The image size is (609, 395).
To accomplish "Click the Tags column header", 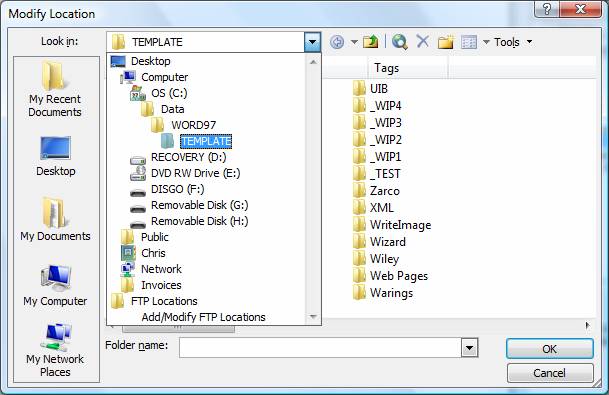I will pos(407,68).
